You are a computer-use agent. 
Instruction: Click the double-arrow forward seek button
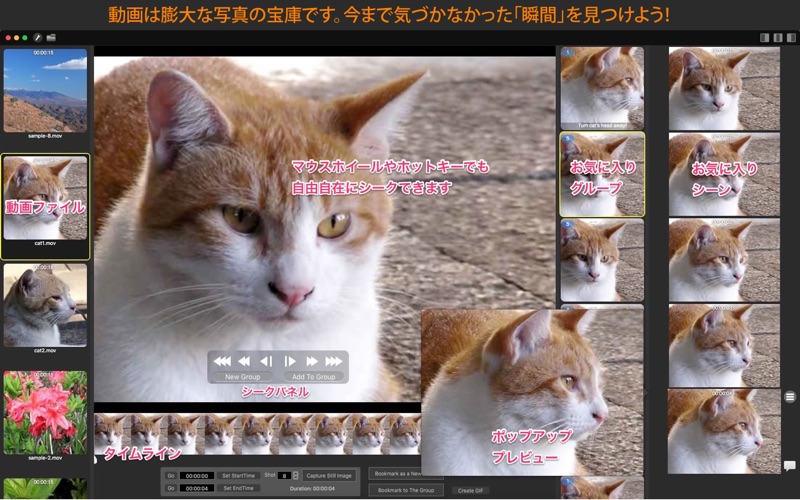pyautogui.click(x=312, y=361)
